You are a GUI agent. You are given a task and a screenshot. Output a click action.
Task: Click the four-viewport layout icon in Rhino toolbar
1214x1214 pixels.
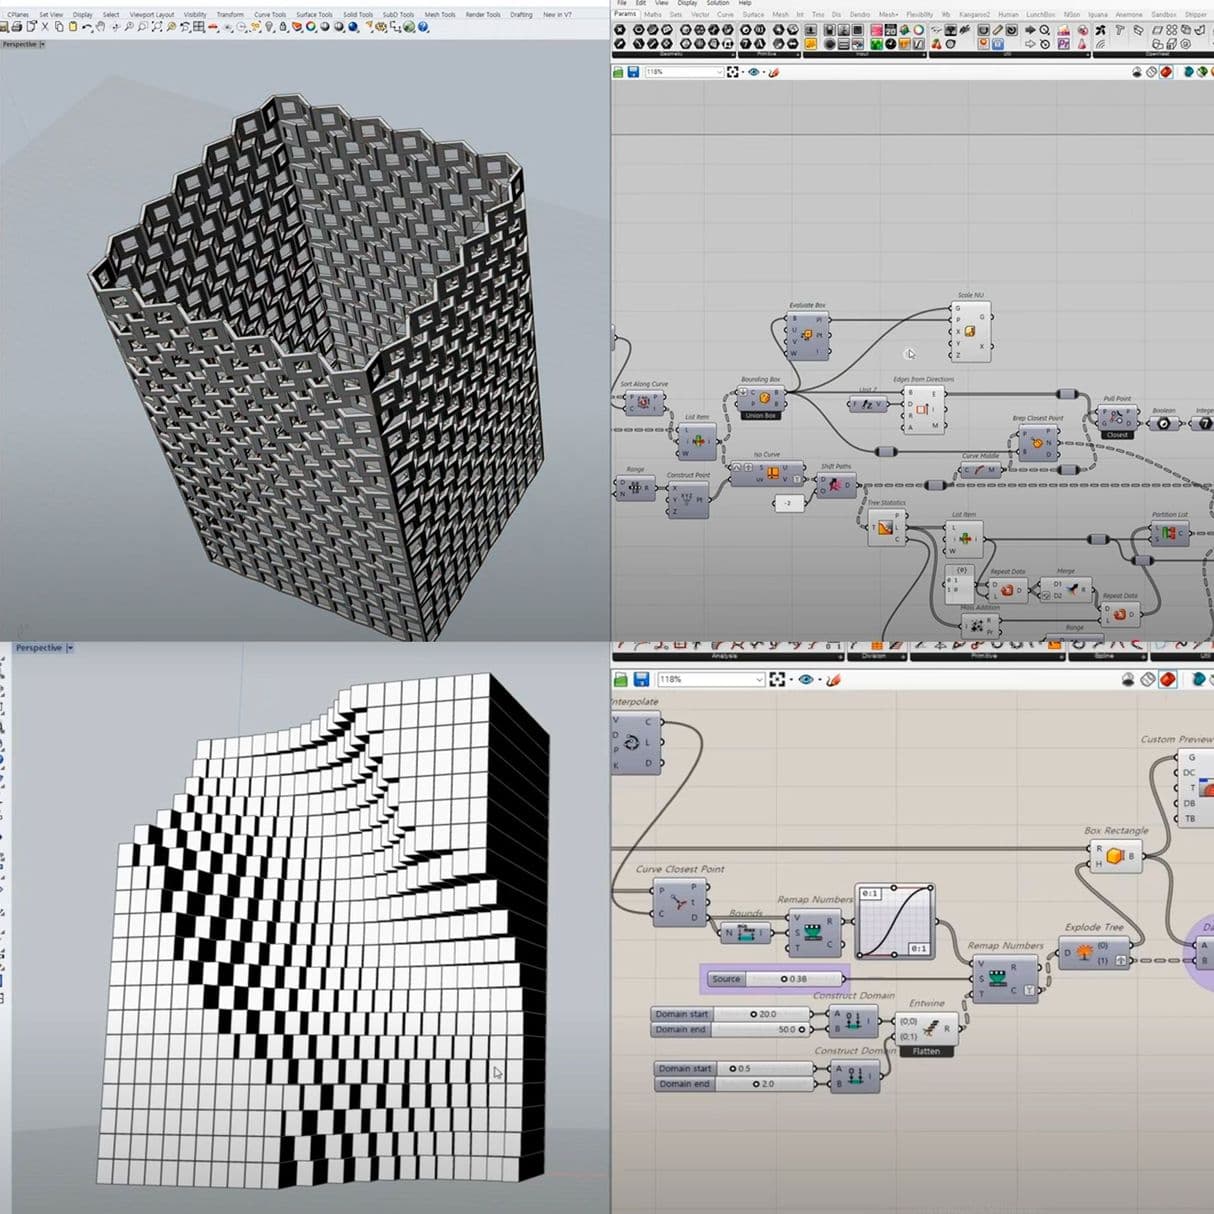[198, 27]
